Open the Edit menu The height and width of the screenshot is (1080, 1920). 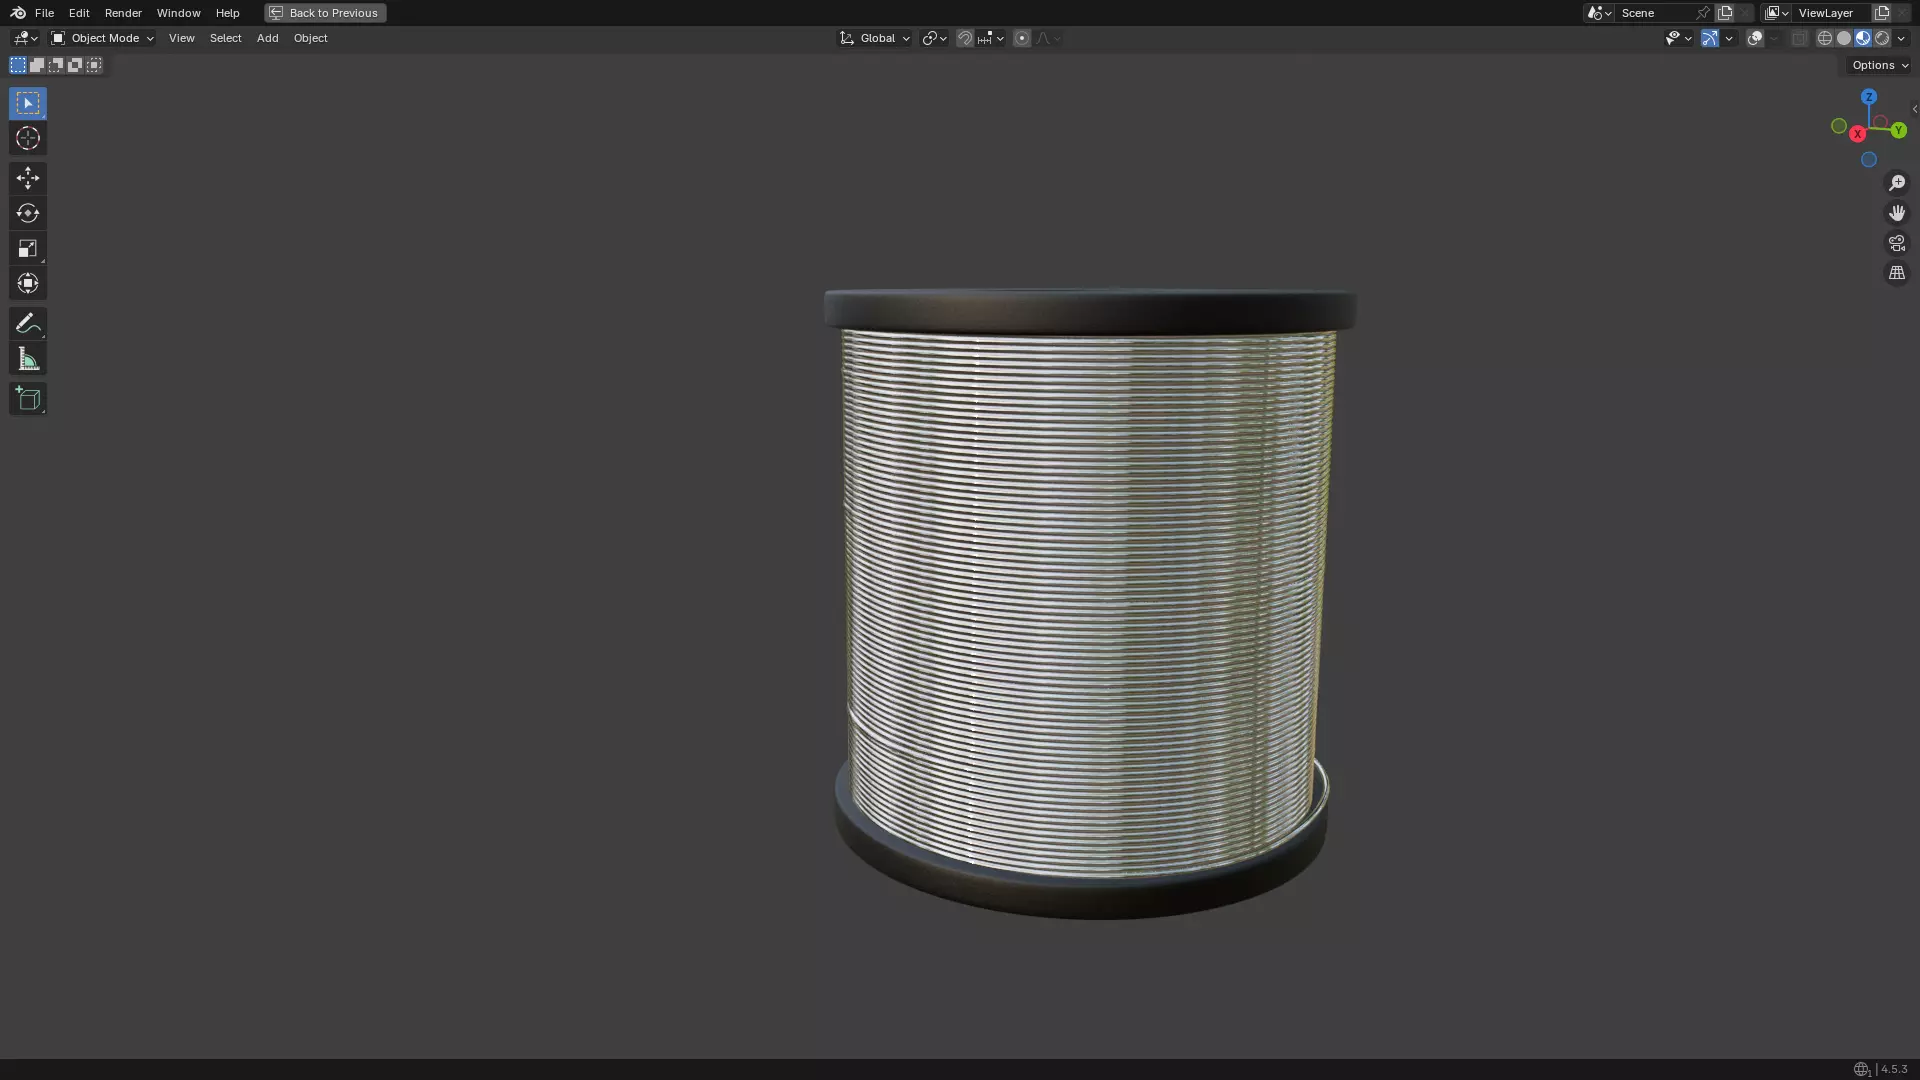coord(79,13)
